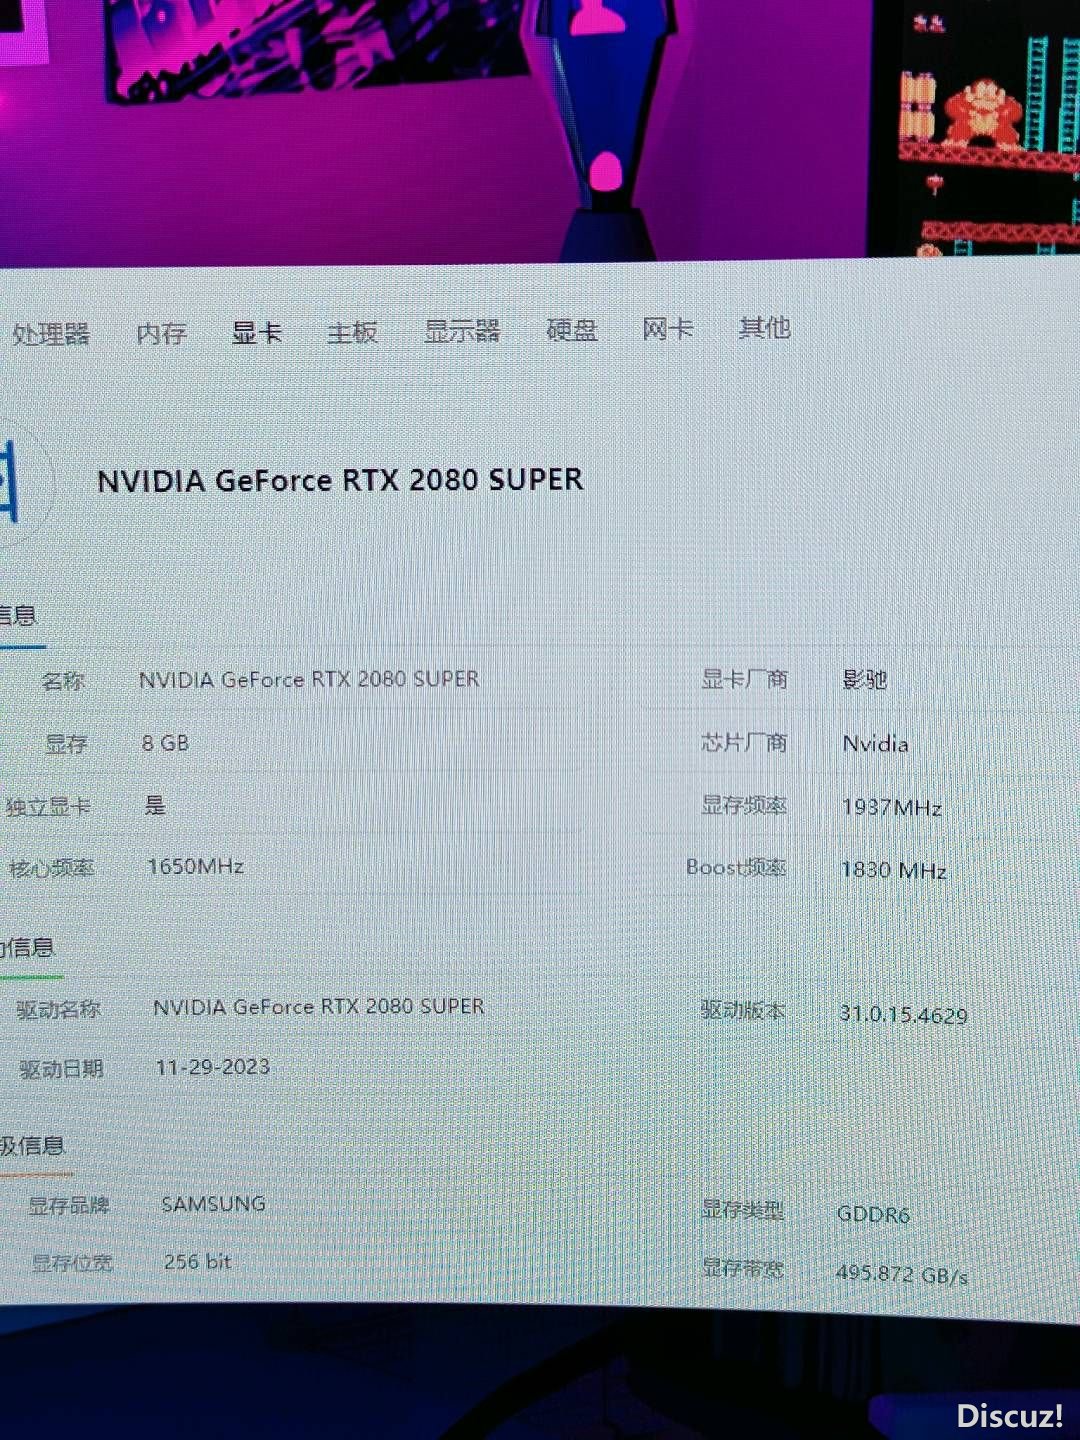Select the 网卡 tab
The image size is (1080, 1440).
(668, 328)
